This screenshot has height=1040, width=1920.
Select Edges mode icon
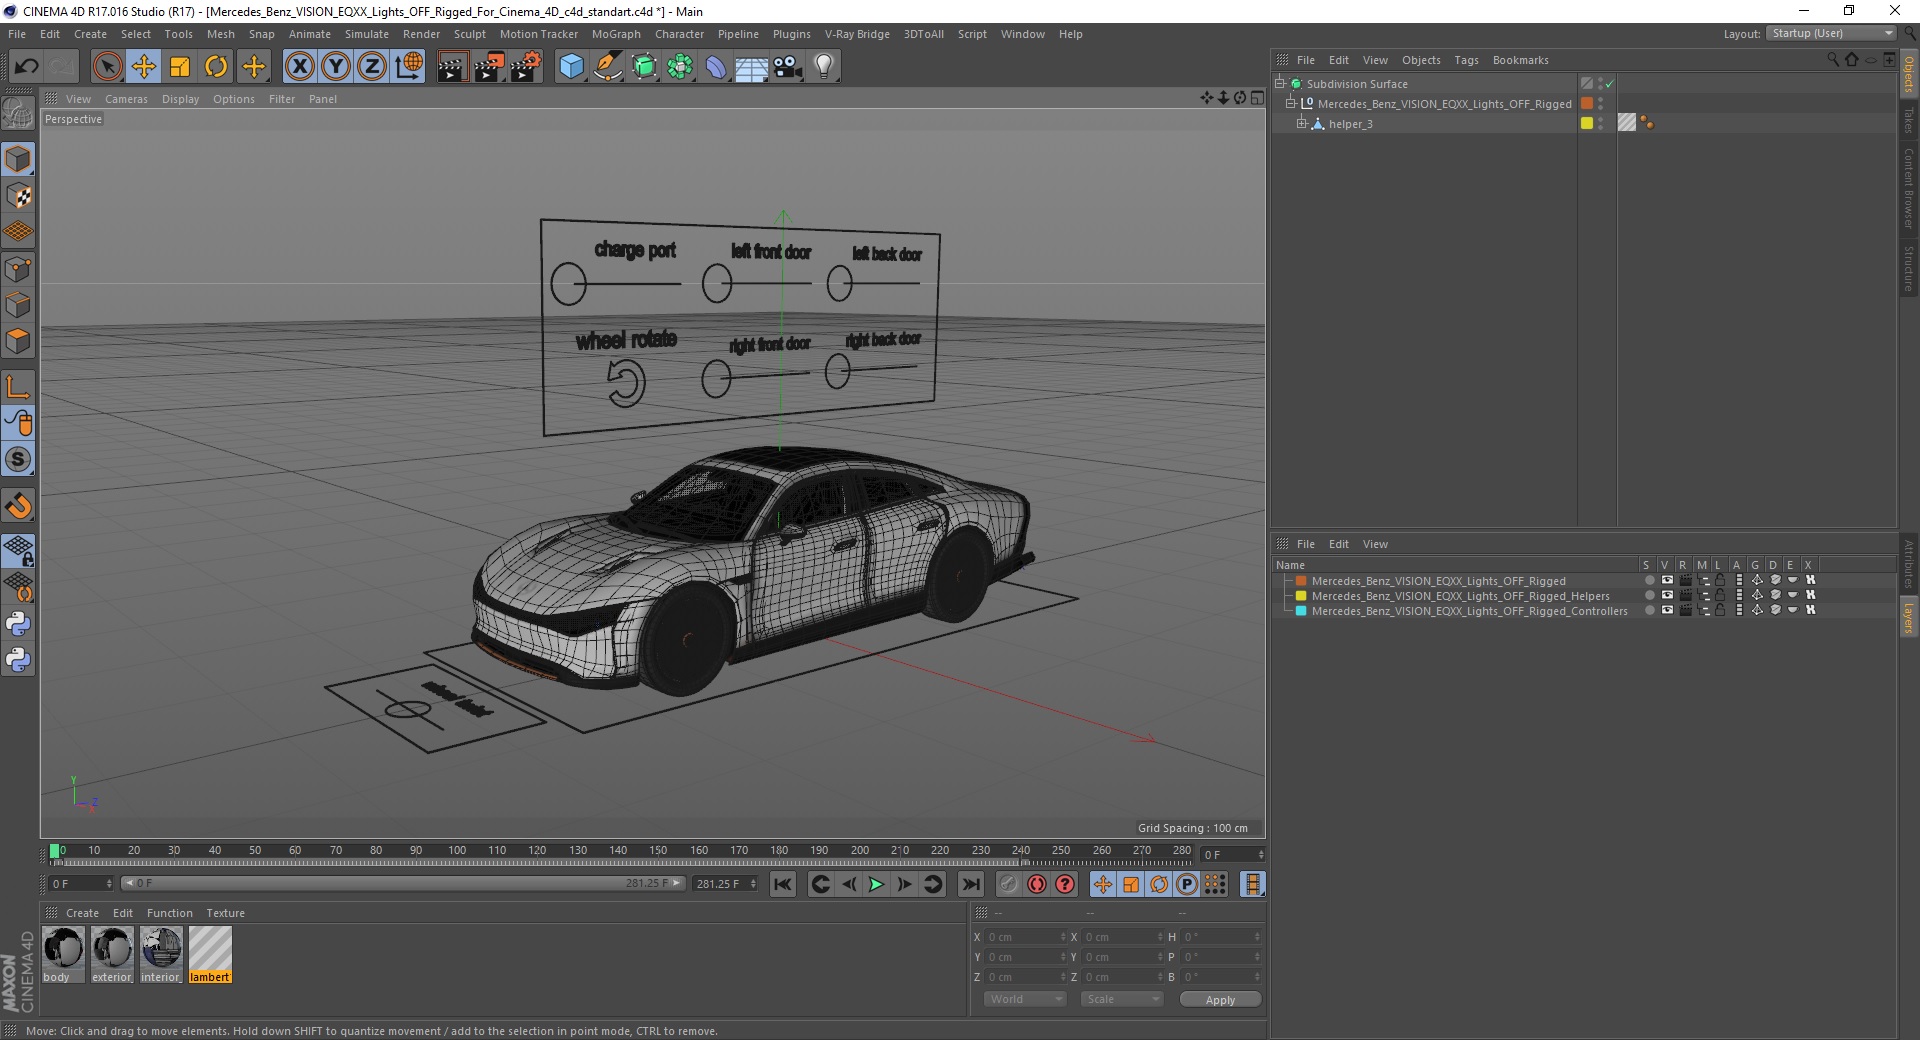coord(18,305)
